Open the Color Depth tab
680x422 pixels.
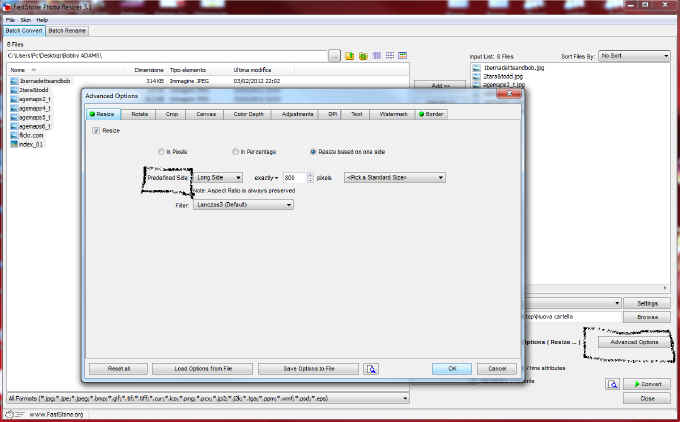click(248, 114)
